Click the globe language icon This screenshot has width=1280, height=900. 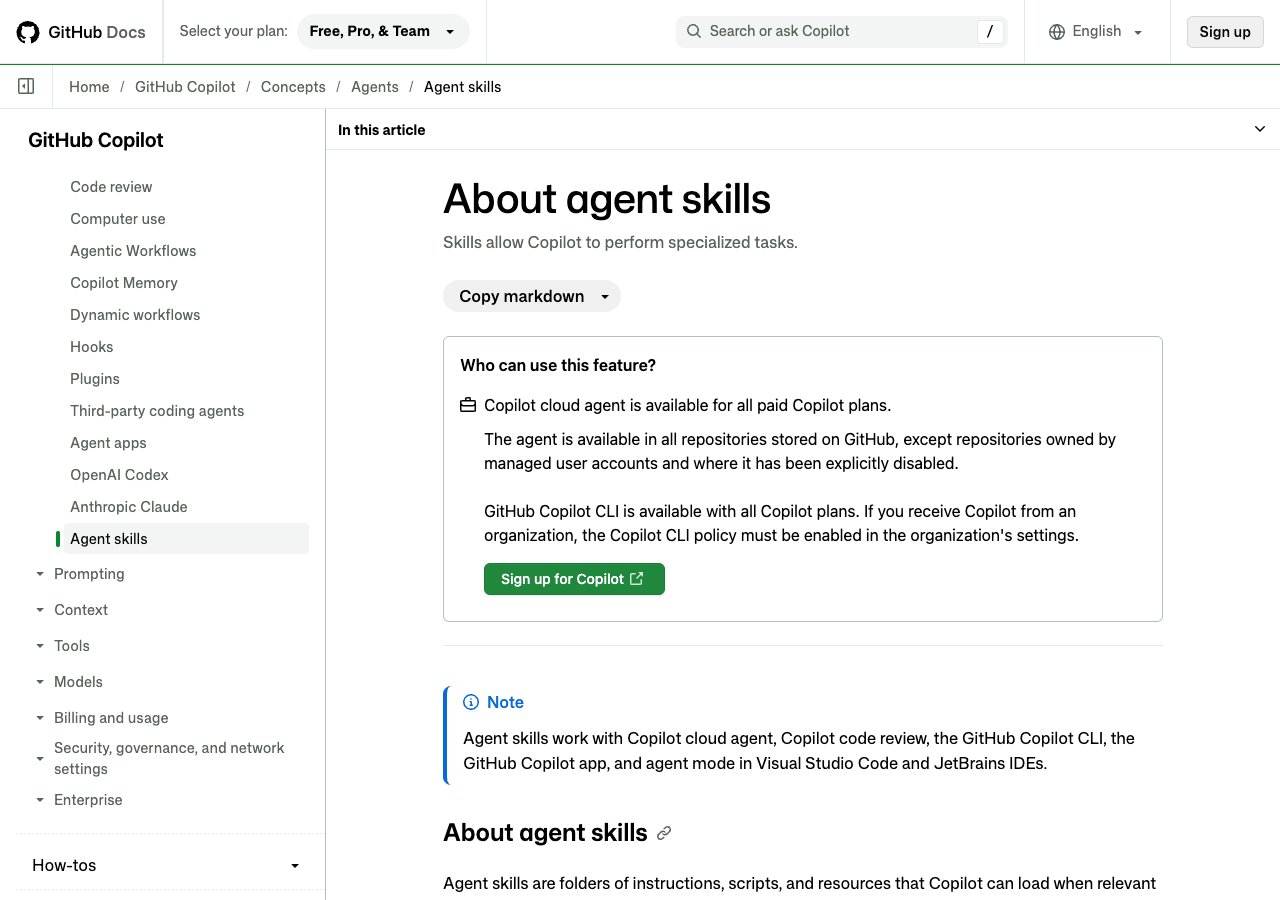[x=1057, y=32]
